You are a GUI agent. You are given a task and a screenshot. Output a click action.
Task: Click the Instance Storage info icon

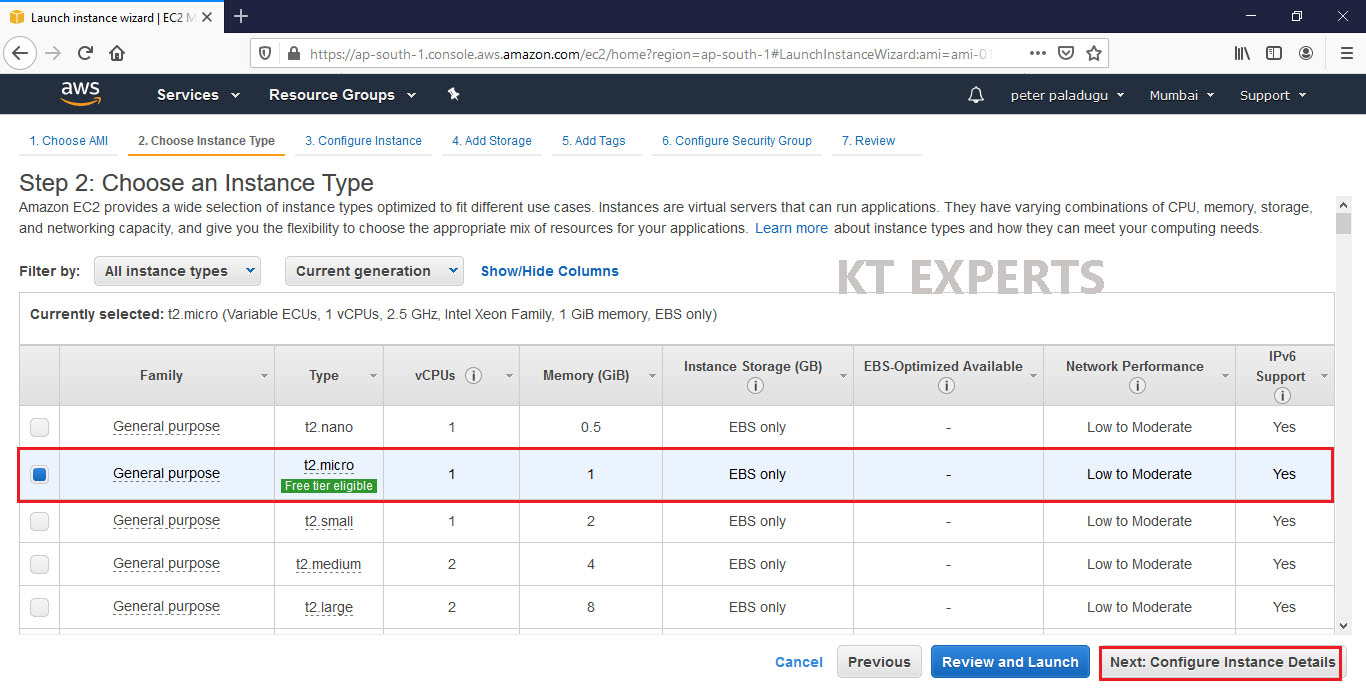pyautogui.click(x=756, y=386)
